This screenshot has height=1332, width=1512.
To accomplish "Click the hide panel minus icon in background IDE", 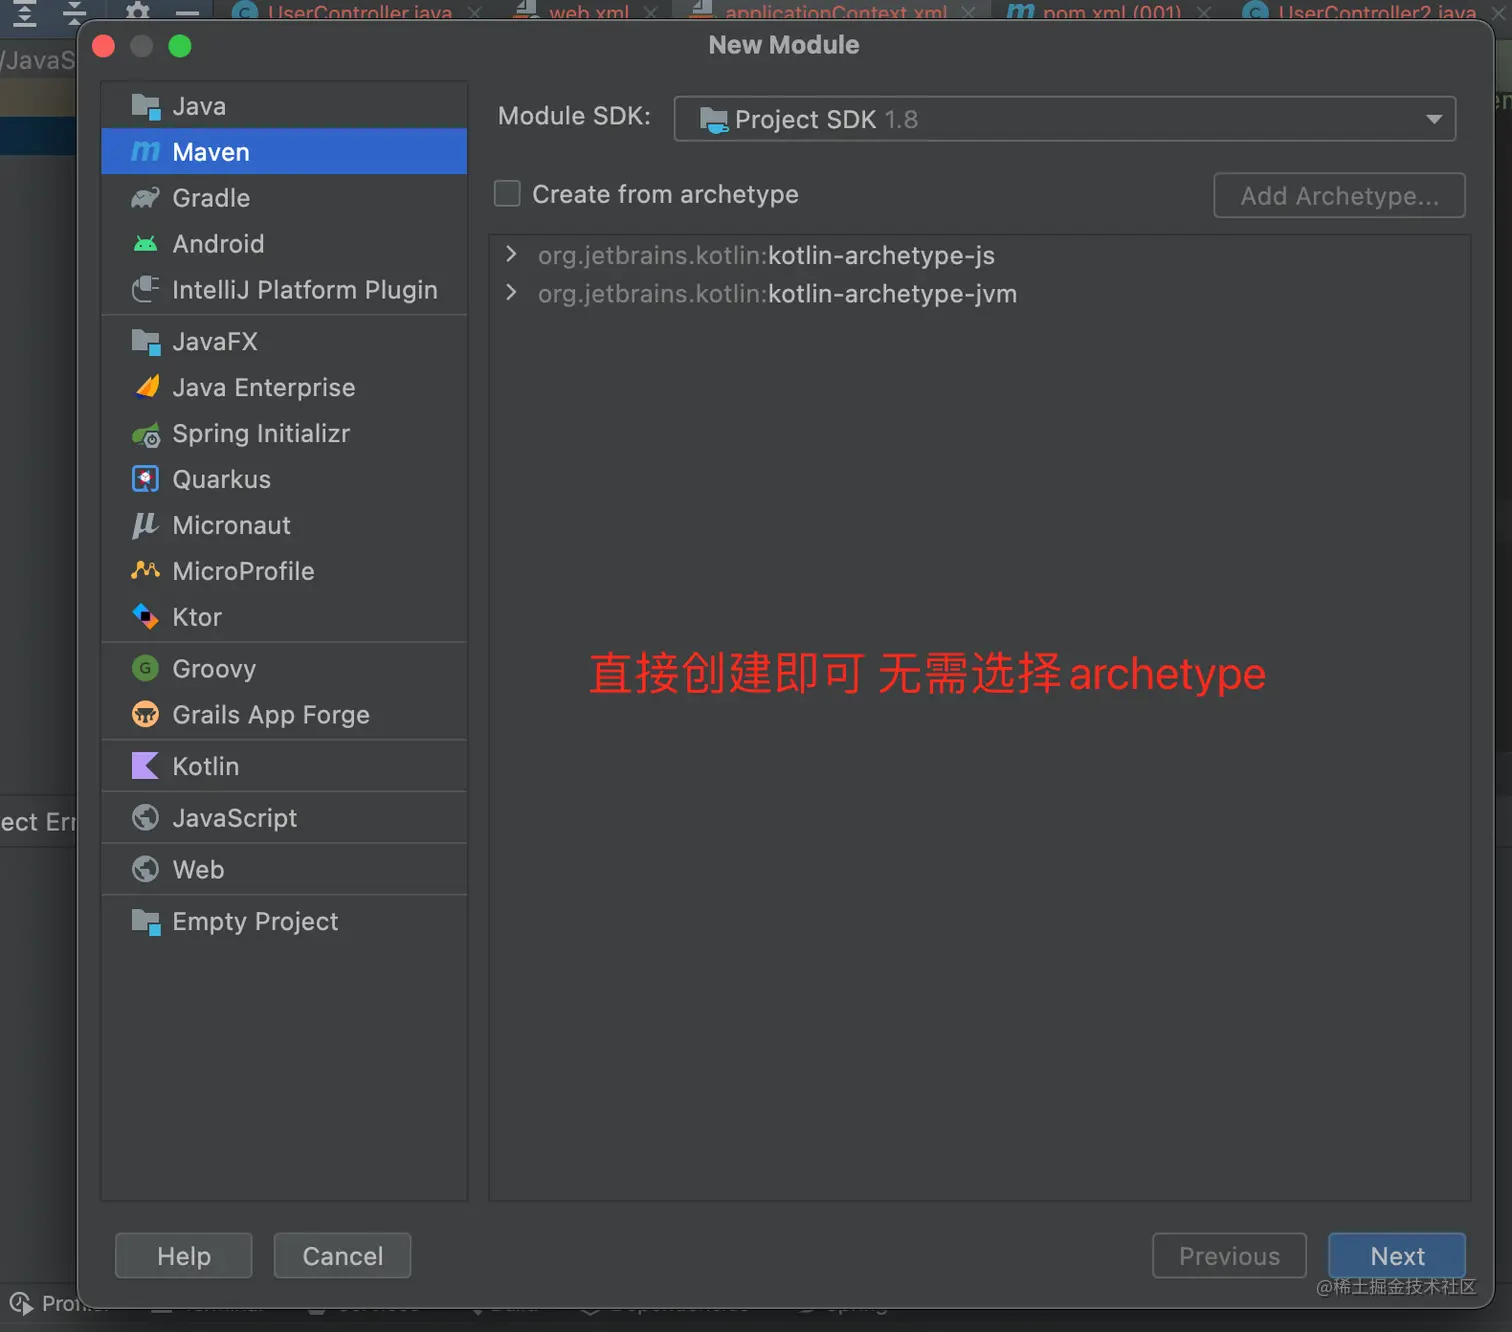I will click(x=187, y=12).
